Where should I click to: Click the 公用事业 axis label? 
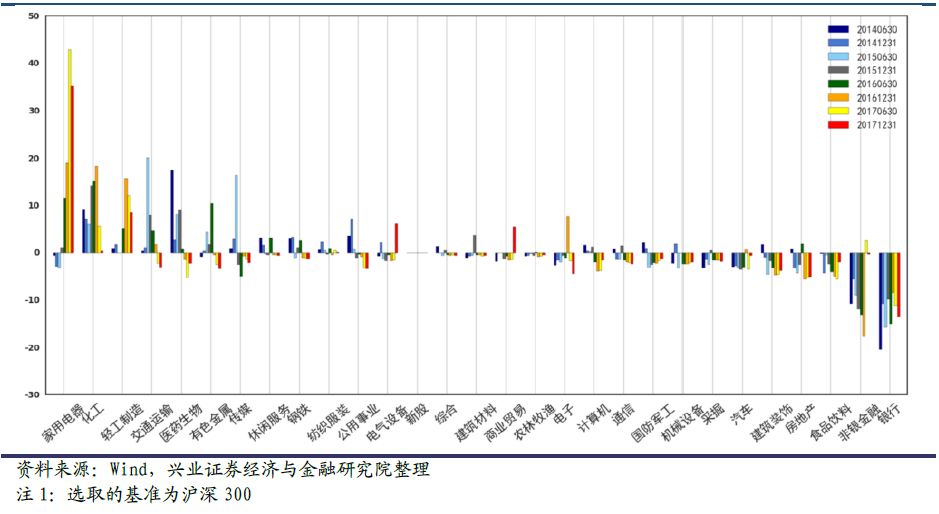[359, 422]
